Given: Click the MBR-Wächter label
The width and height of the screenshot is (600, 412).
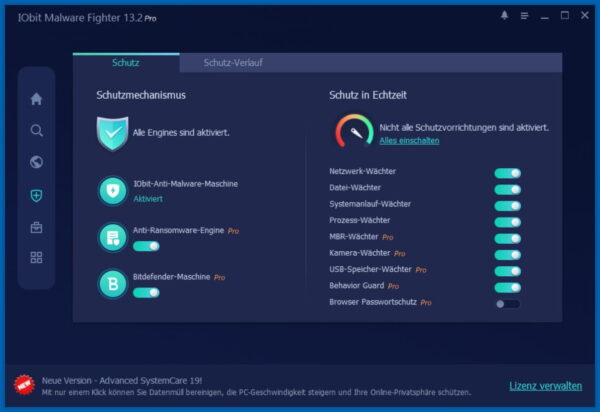Looking at the screenshot, I should click(x=354, y=237).
